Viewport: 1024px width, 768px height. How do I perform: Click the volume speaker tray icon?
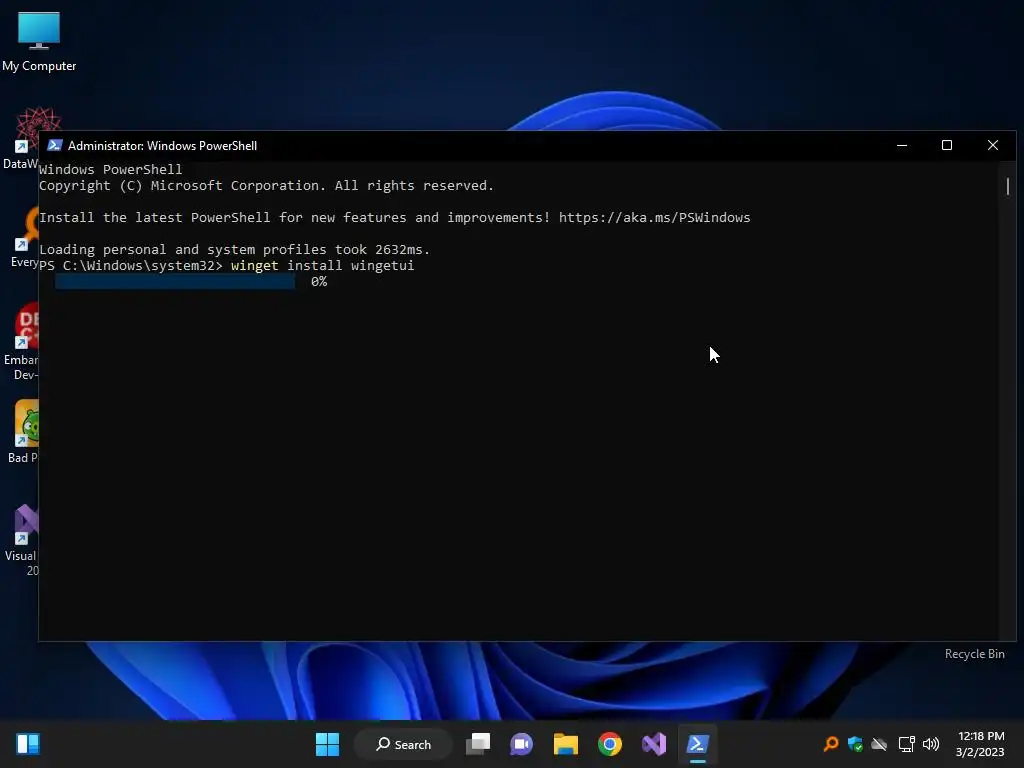click(x=931, y=744)
